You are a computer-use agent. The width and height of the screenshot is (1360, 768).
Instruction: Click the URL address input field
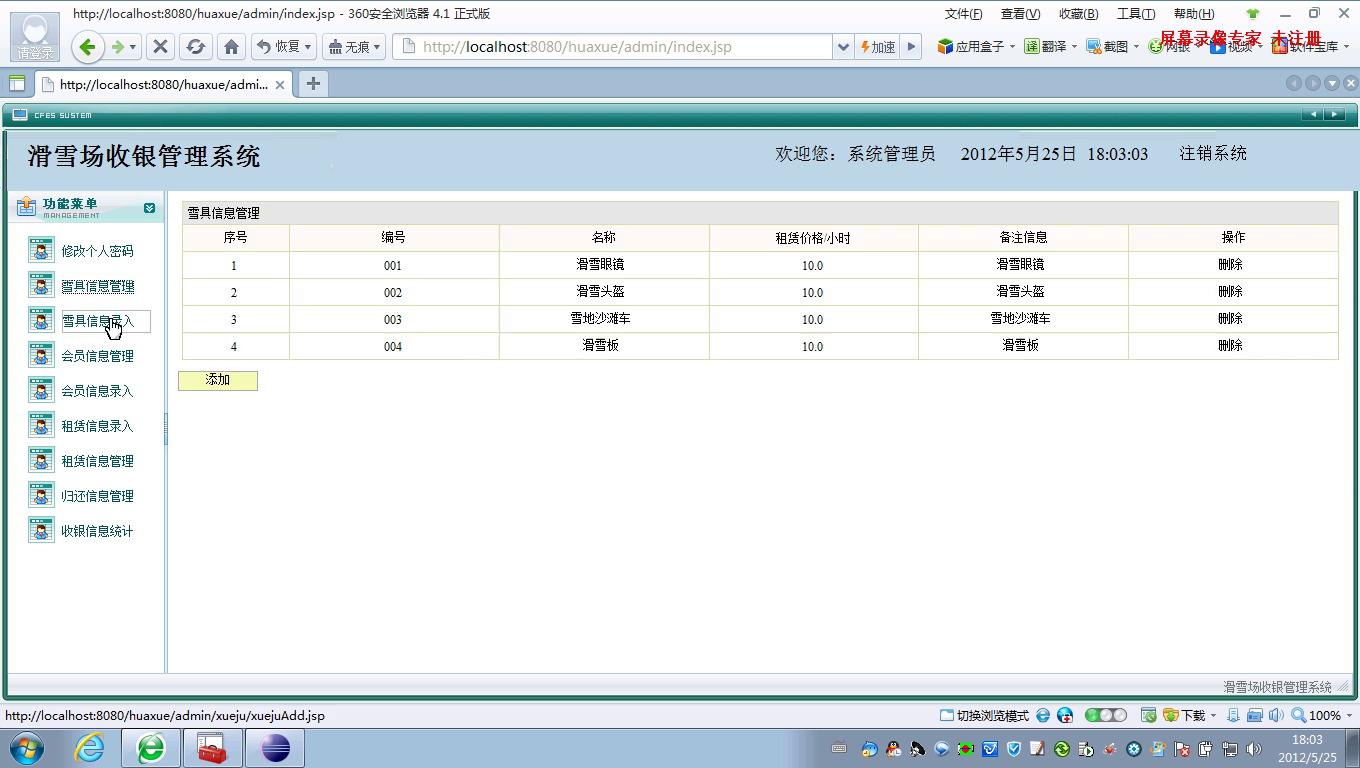coord(620,47)
